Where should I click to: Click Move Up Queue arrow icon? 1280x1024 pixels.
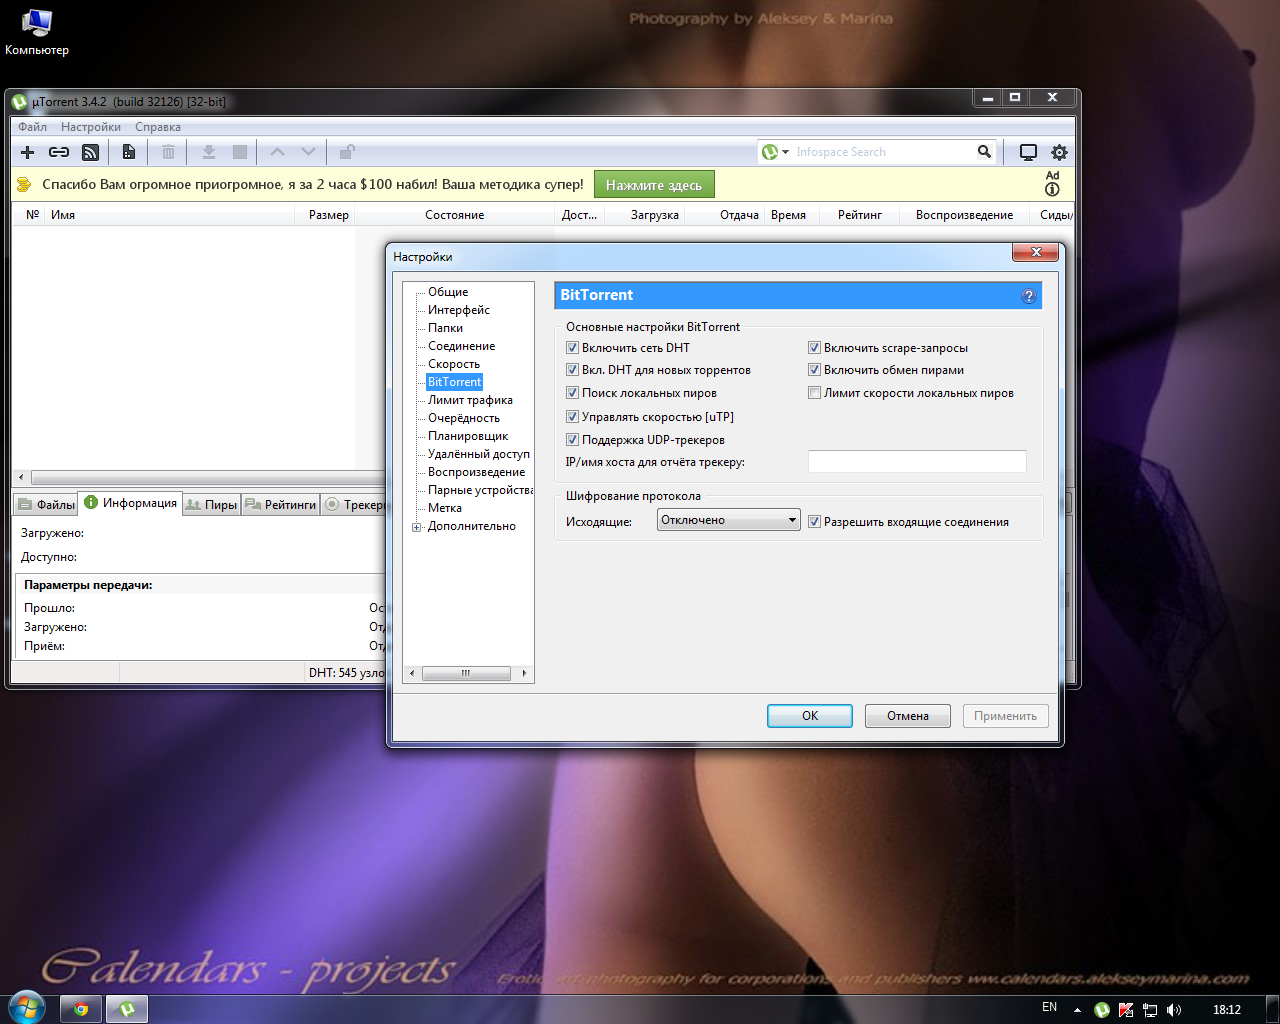(x=278, y=152)
